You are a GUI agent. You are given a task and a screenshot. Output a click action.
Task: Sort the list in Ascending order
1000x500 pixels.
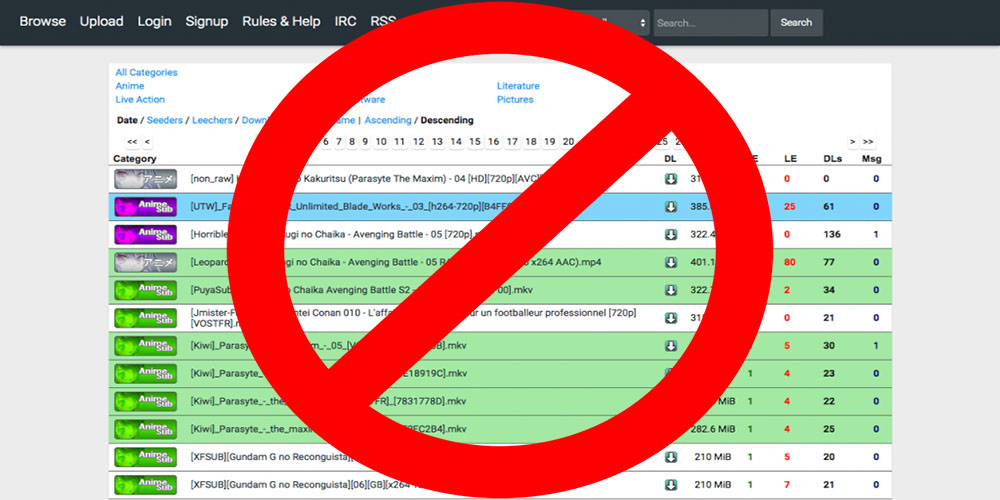click(388, 120)
